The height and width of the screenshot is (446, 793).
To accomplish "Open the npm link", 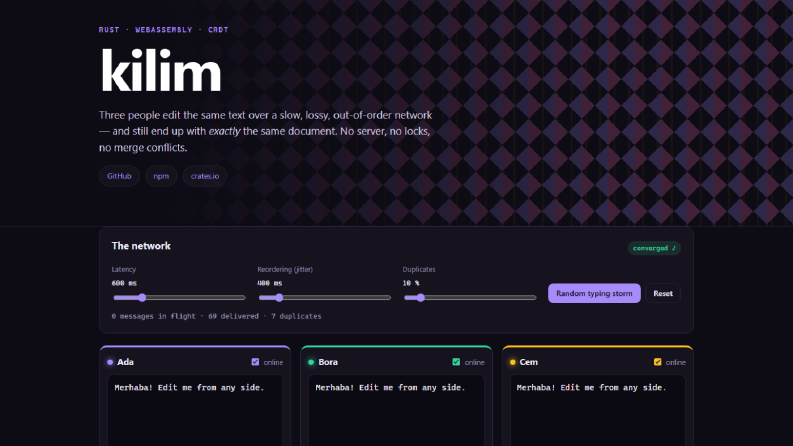I will pos(161,176).
